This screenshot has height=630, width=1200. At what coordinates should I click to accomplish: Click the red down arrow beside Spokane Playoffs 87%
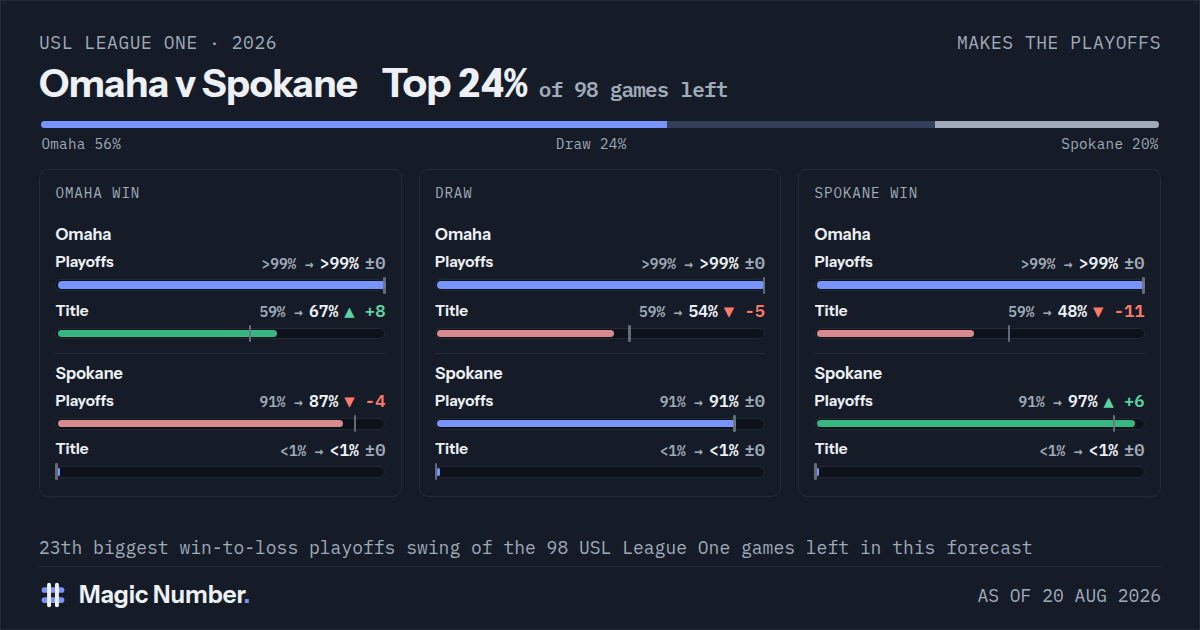click(349, 402)
